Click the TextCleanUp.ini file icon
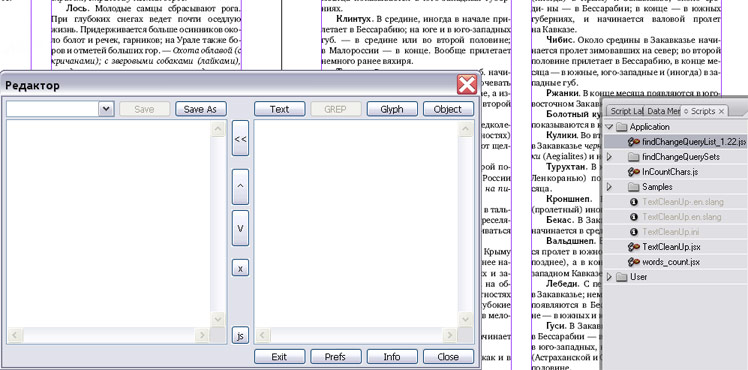Viewport: 748px width, 370px height. pos(634,232)
